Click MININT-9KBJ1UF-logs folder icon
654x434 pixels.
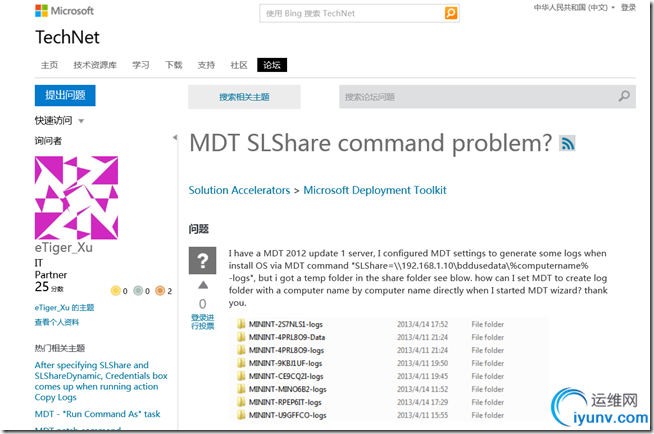click(x=241, y=363)
